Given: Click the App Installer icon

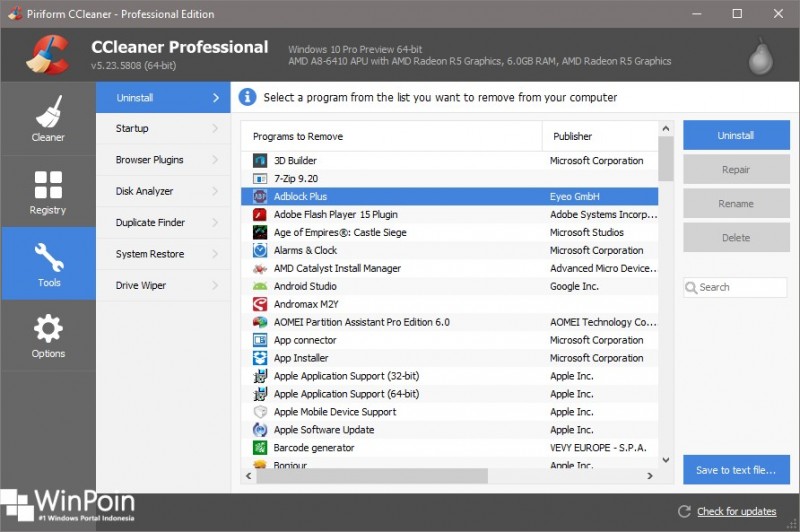Looking at the screenshot, I should [260, 358].
